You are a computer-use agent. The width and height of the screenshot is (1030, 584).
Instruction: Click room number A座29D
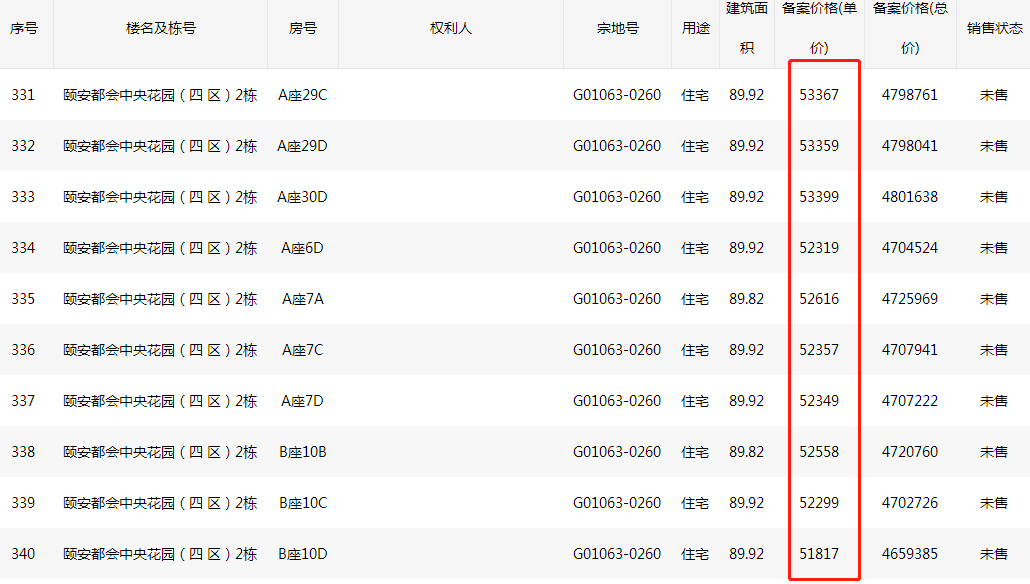pos(302,146)
